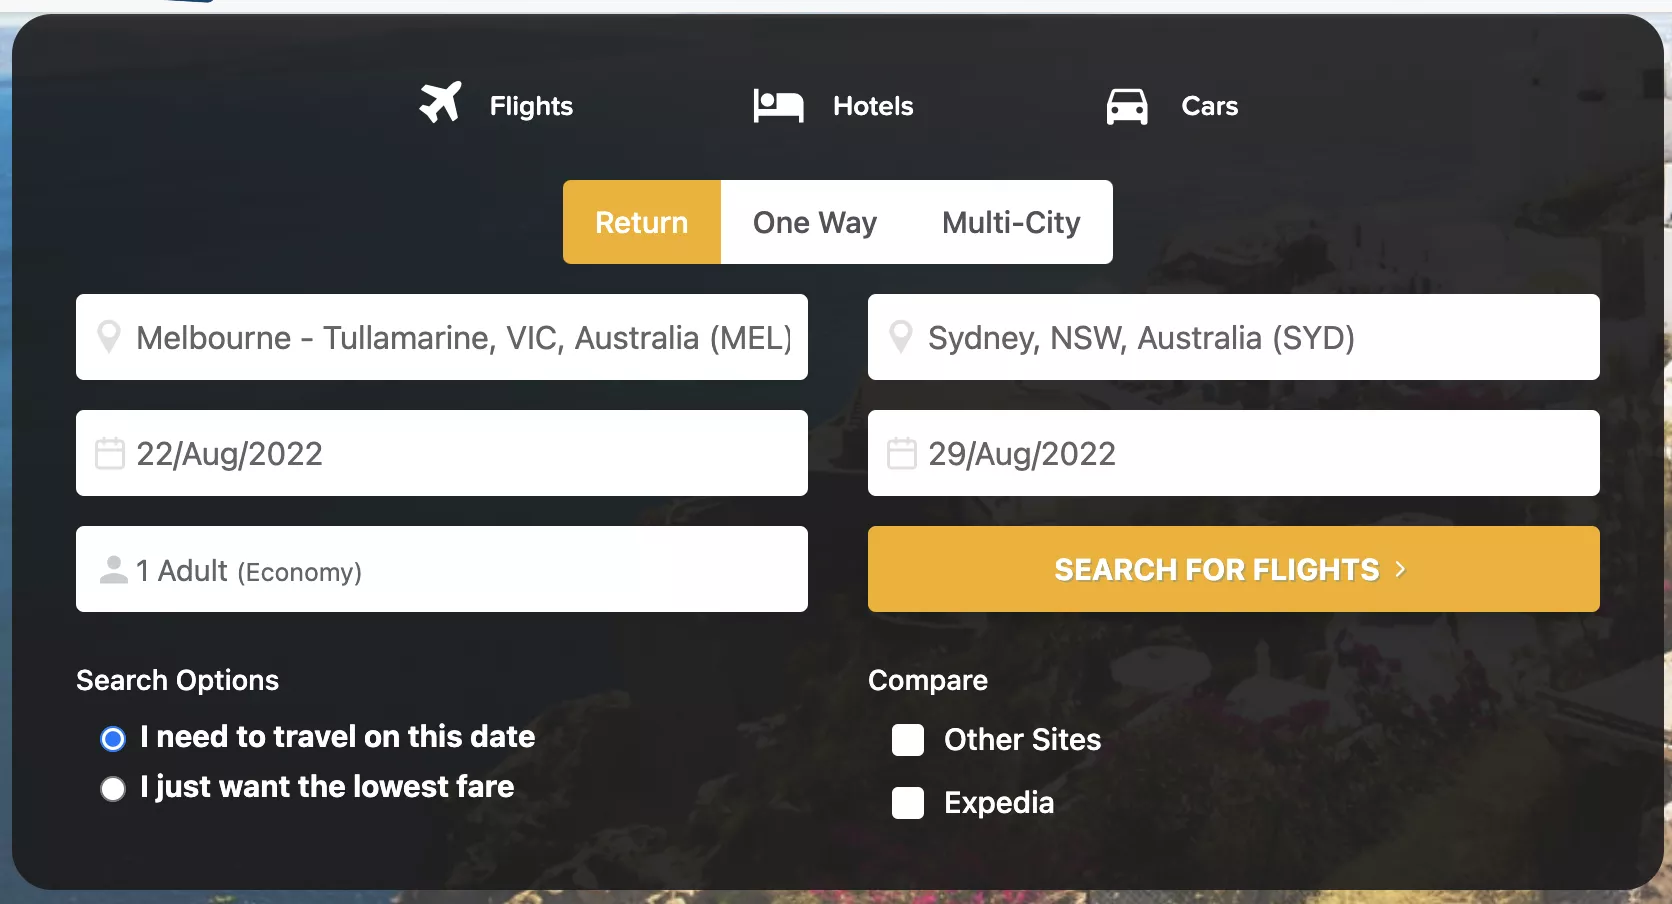This screenshot has height=904, width=1672.
Task: Choose the Return trip type button
Action: pyautogui.click(x=641, y=222)
